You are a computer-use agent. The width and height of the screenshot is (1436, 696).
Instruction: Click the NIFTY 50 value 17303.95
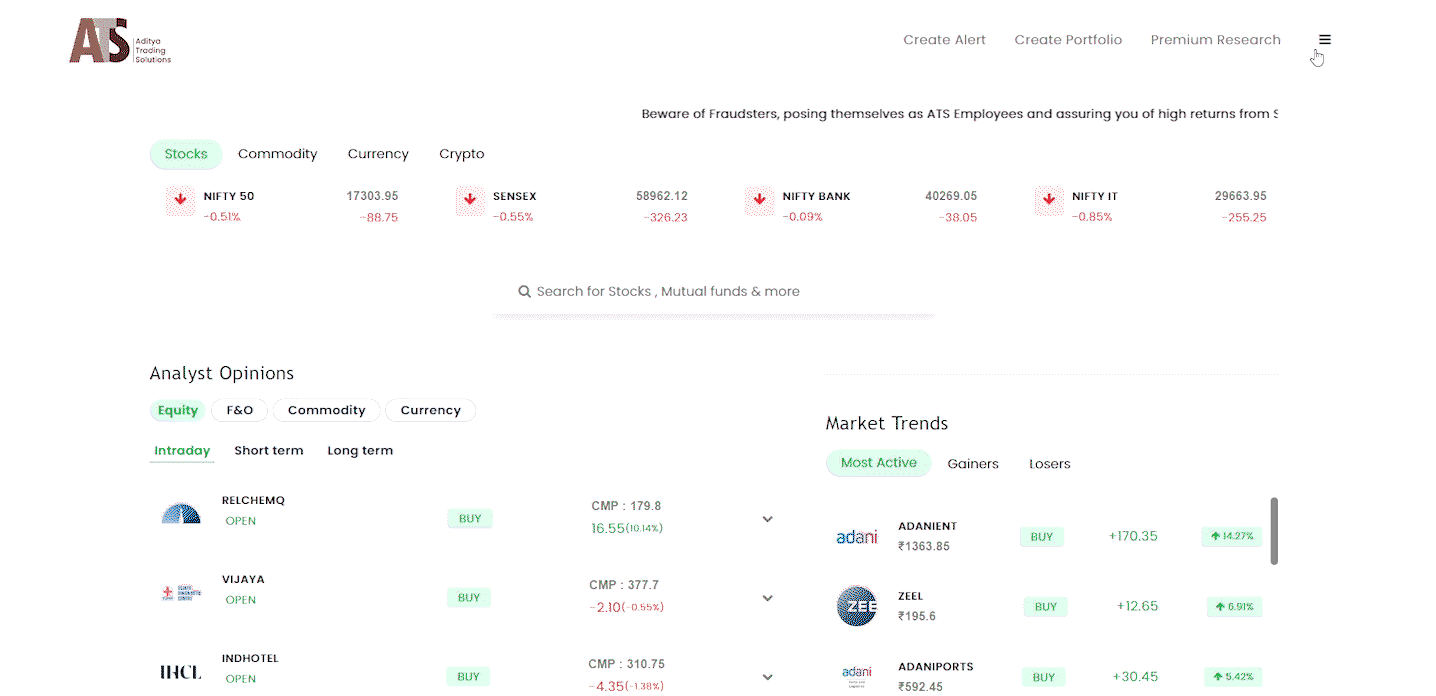coord(373,196)
